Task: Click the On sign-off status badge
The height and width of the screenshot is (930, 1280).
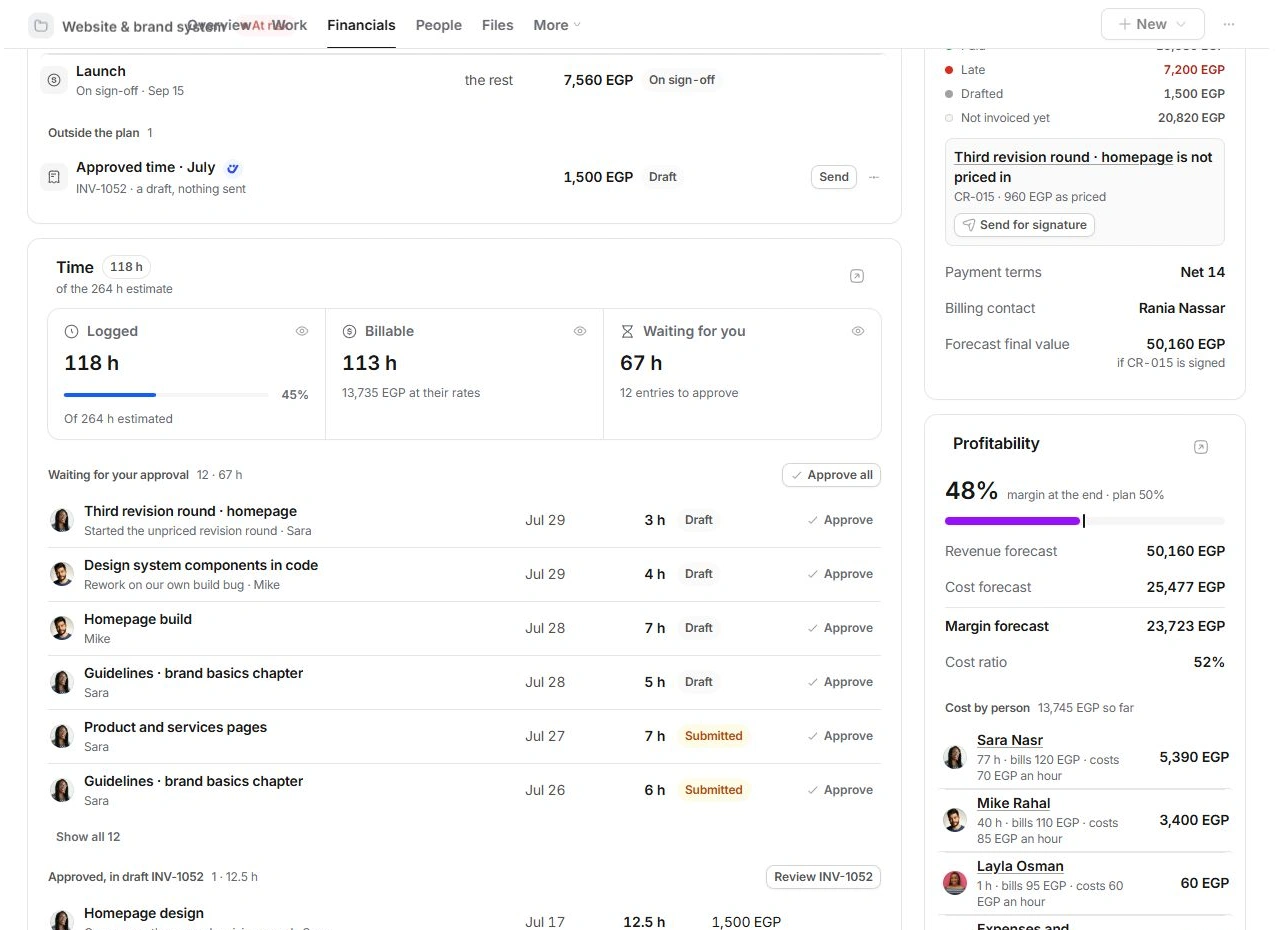Action: (x=682, y=80)
